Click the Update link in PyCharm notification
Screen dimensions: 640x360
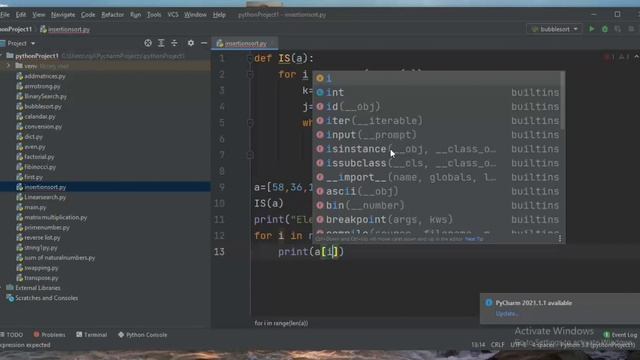click(x=507, y=313)
